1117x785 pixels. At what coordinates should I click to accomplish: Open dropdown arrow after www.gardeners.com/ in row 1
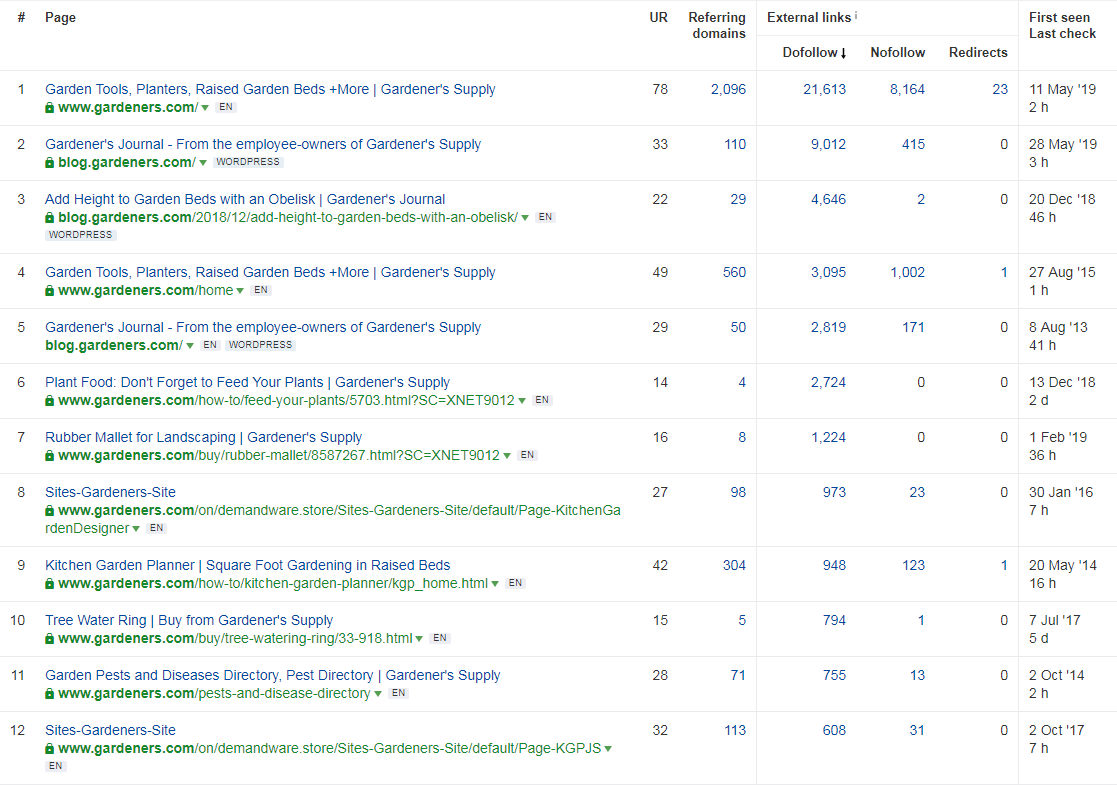coord(205,108)
